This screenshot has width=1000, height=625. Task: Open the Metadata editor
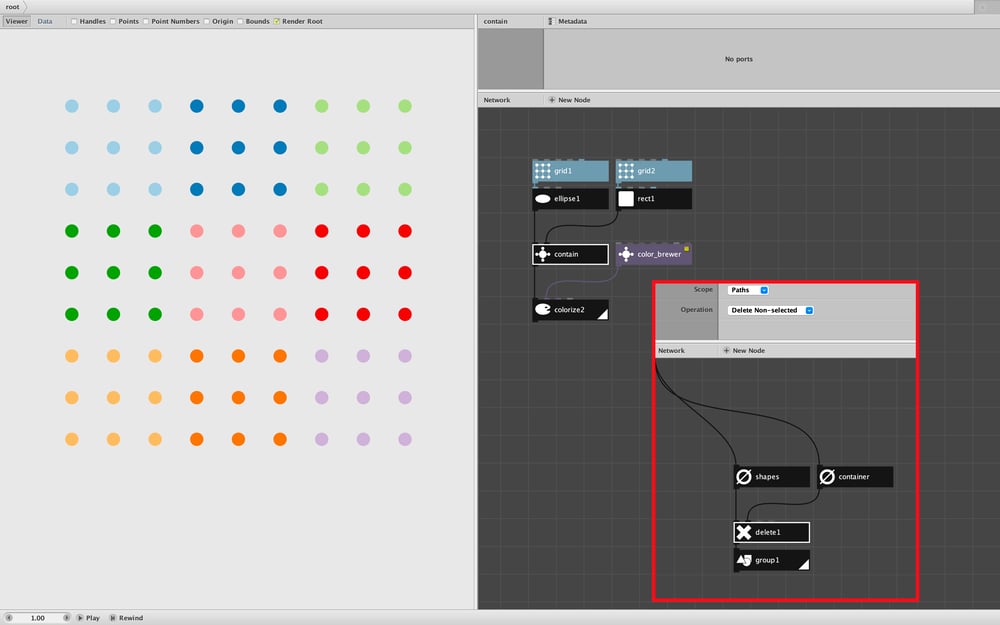[x=568, y=21]
